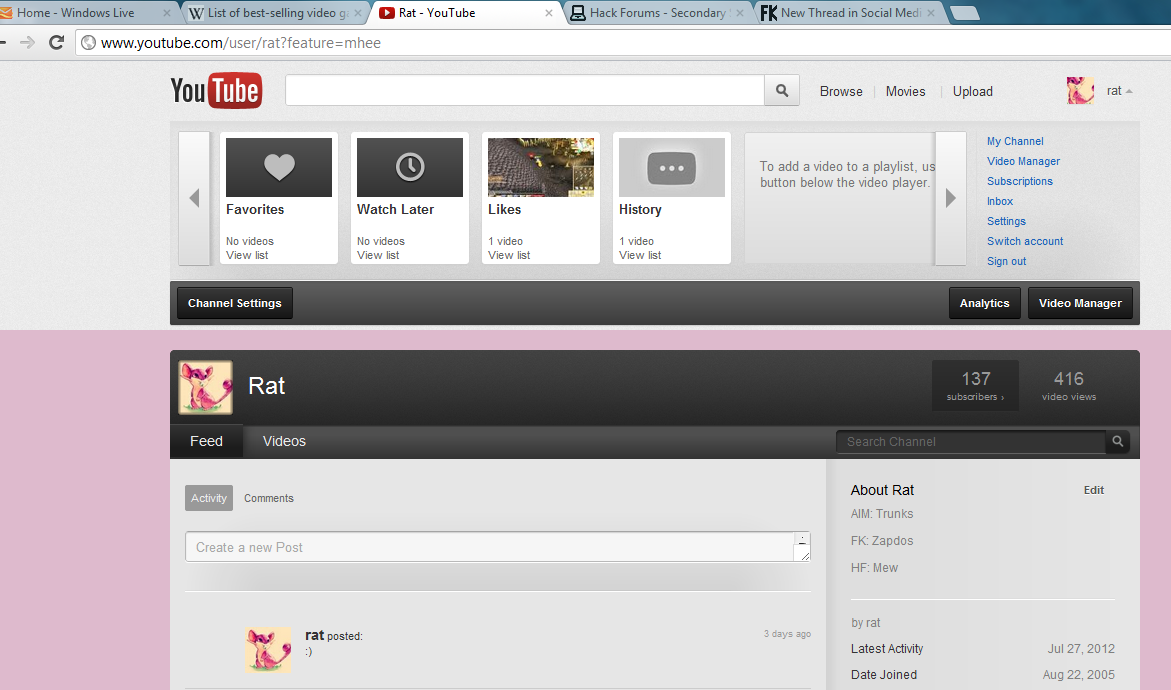Select the Videos channel tab
This screenshot has height=690, width=1171.
284,441
